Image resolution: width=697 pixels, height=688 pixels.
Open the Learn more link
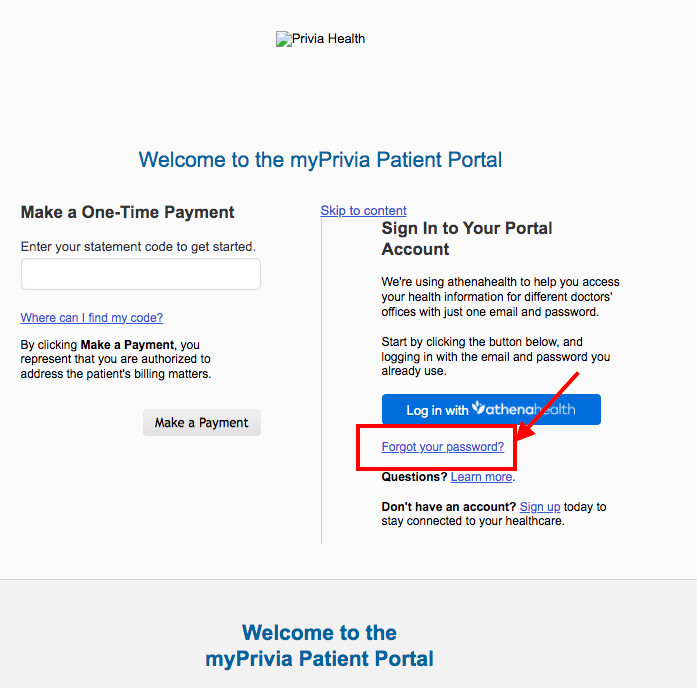click(x=481, y=477)
